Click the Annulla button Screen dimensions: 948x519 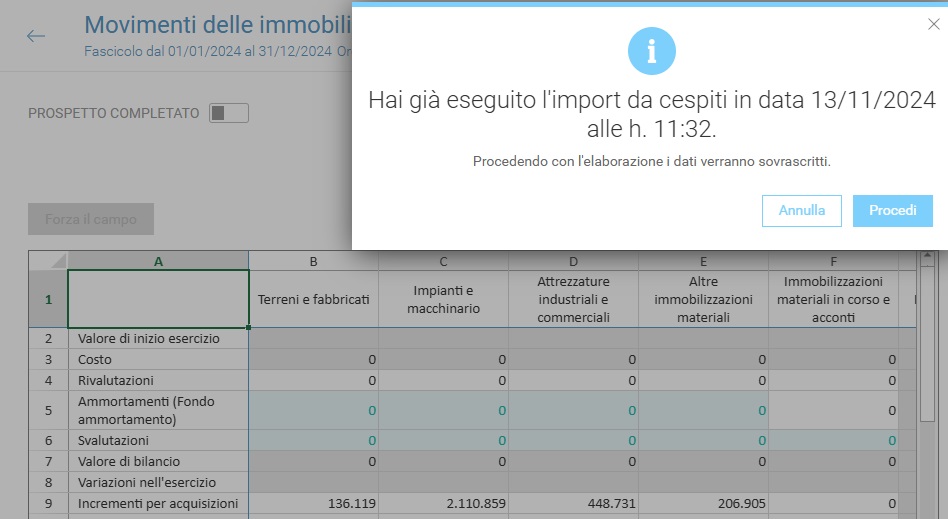click(802, 211)
